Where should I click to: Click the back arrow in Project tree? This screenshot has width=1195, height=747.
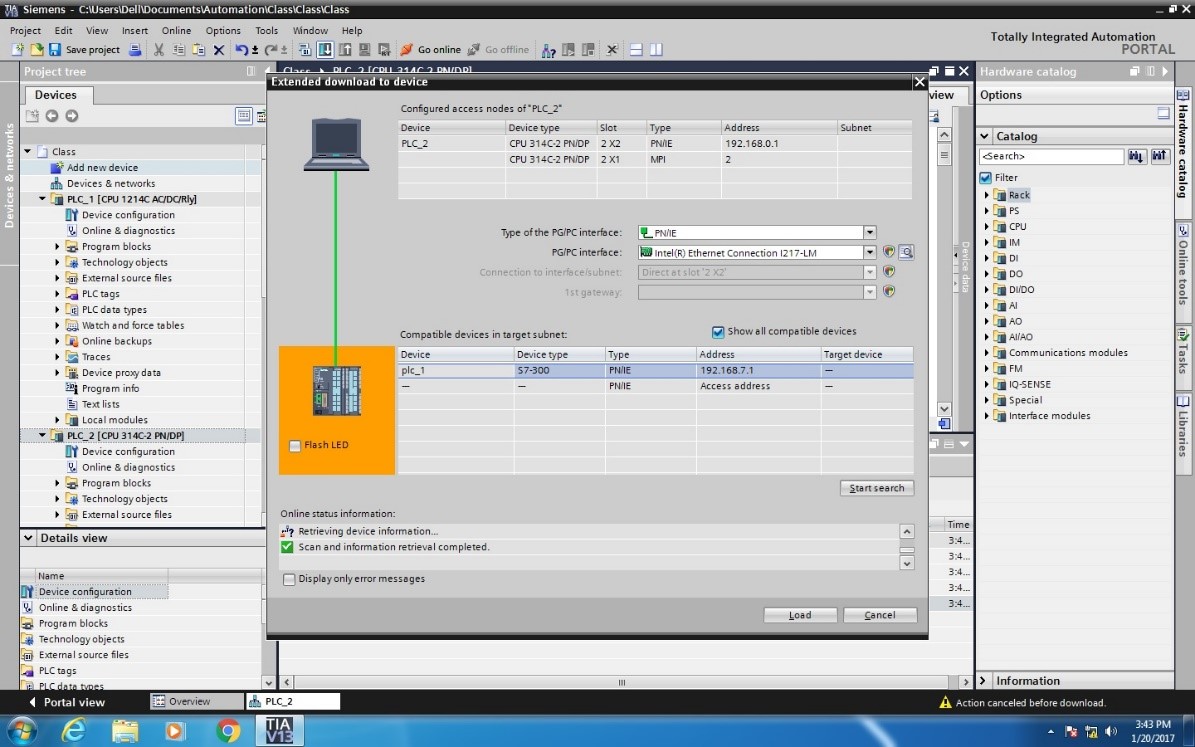pos(52,116)
